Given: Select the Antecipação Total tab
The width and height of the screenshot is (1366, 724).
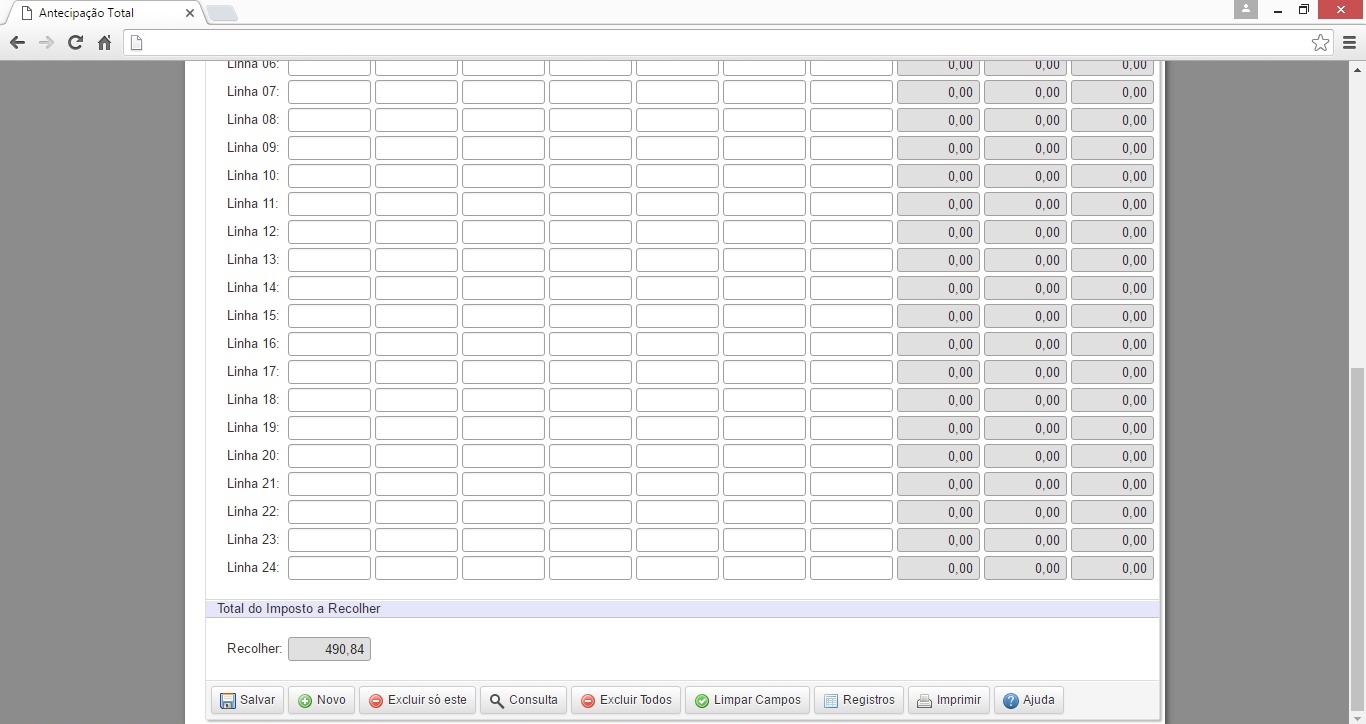Looking at the screenshot, I should pyautogui.click(x=95, y=13).
